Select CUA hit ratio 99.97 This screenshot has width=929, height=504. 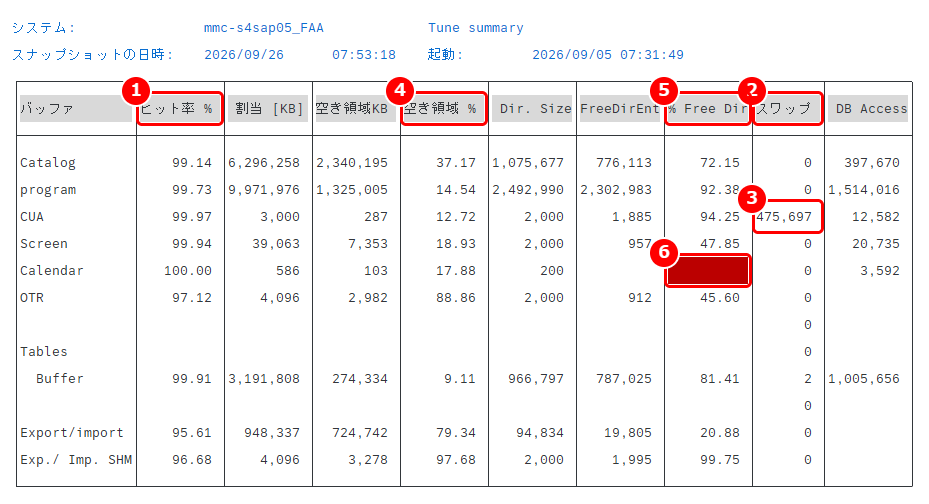191,217
